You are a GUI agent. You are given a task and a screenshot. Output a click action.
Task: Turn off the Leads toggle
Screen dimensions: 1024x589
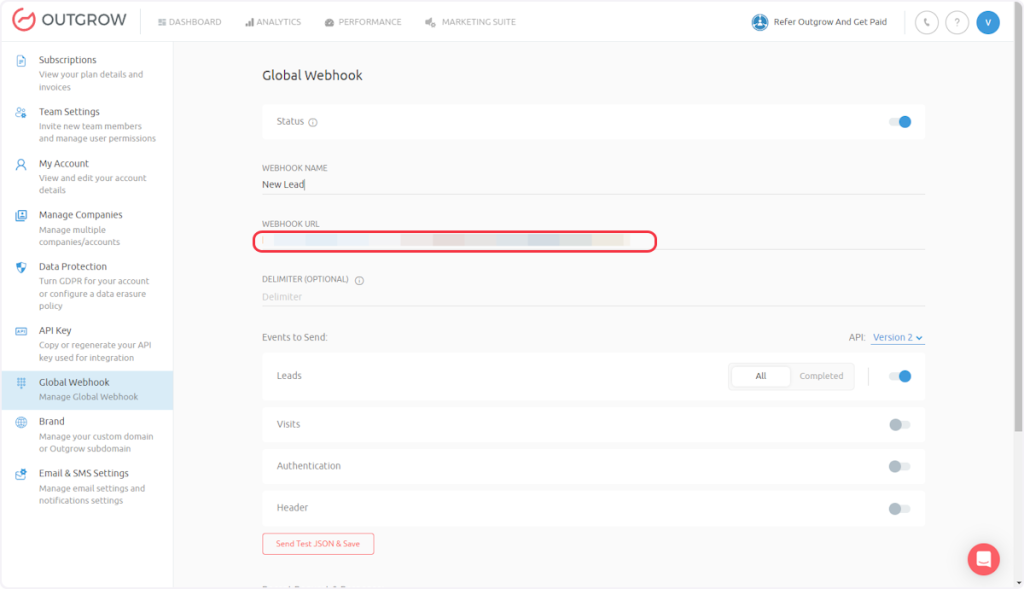coord(900,376)
